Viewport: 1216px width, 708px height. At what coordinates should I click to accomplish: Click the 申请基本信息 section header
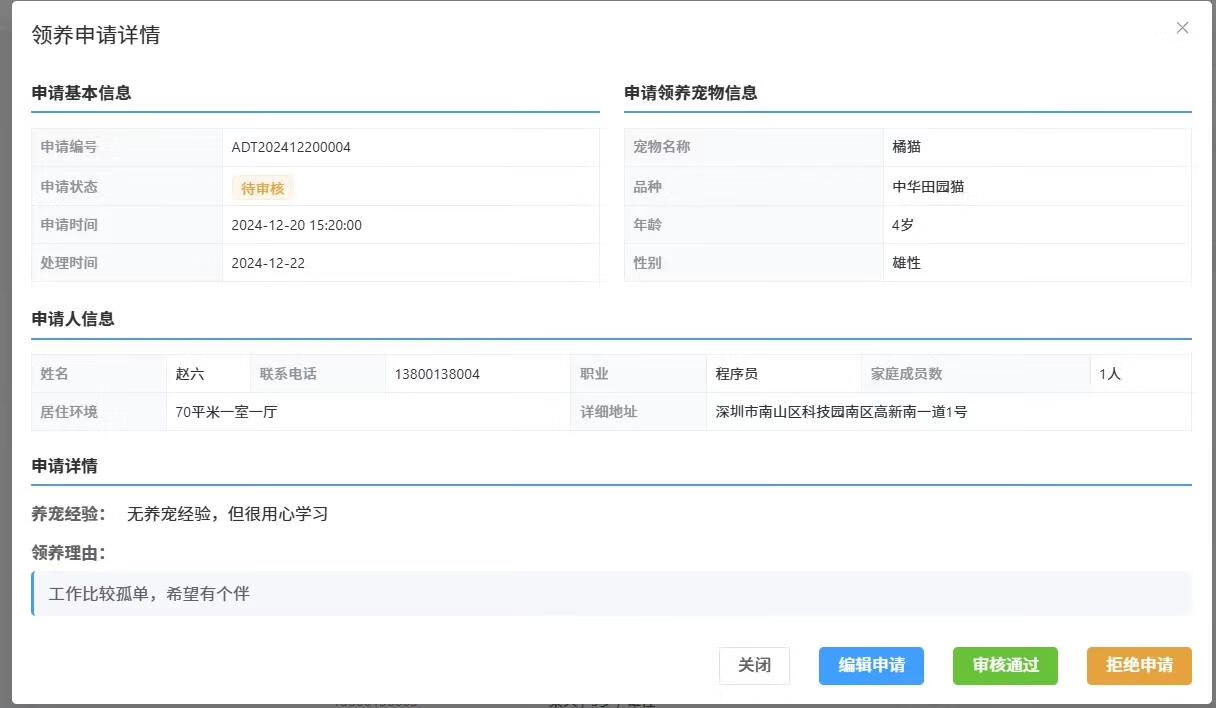[x=78, y=93]
